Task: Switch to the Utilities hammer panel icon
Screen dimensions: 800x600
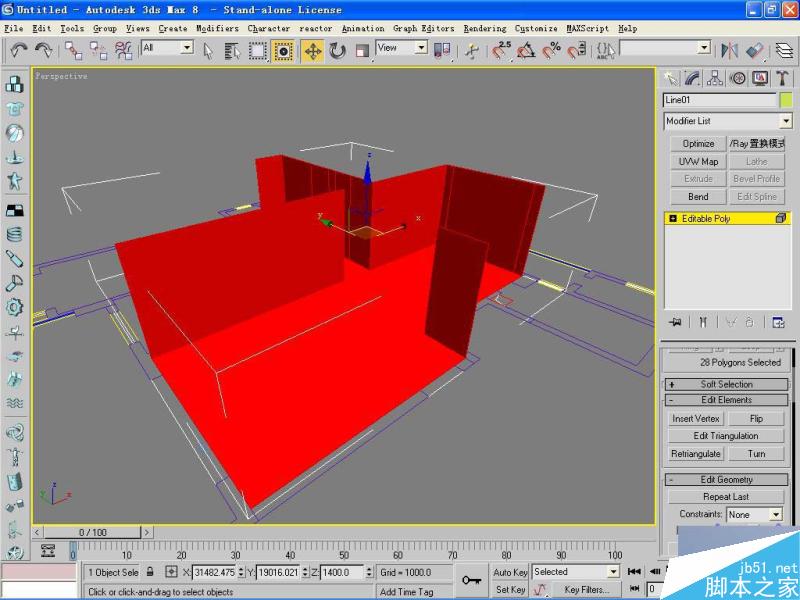Action: (x=780, y=78)
